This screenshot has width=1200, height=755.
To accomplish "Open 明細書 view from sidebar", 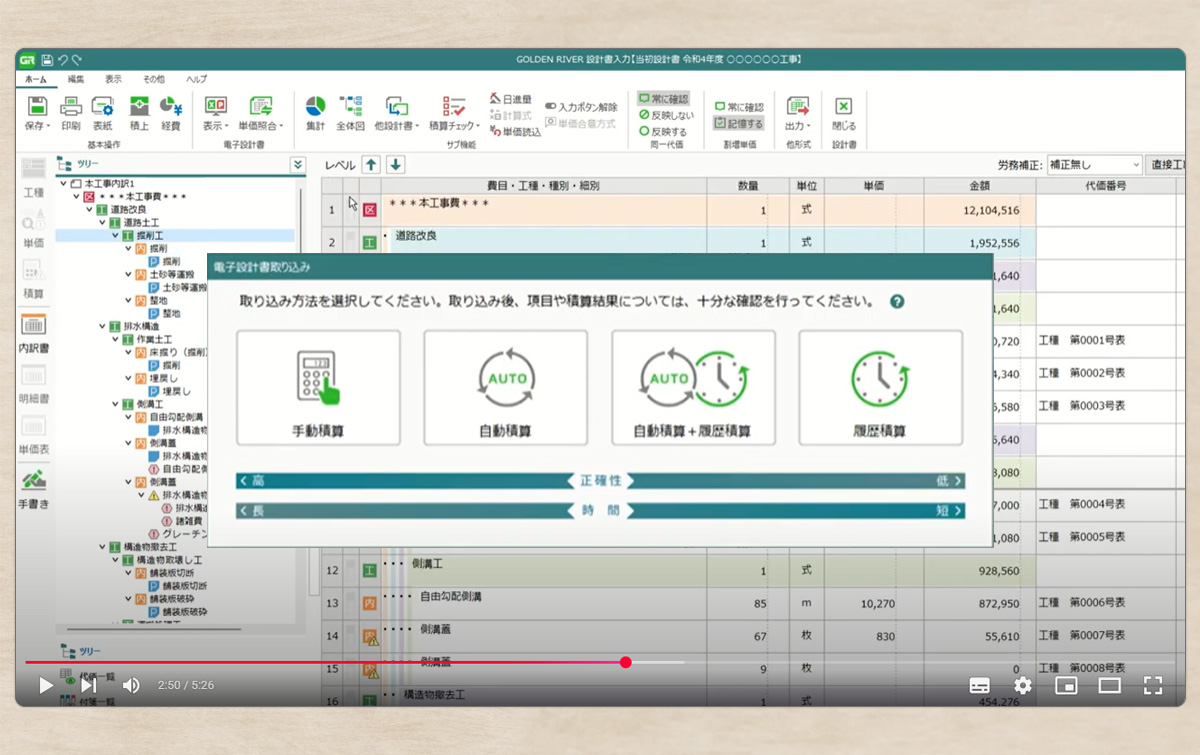I will point(34,385).
